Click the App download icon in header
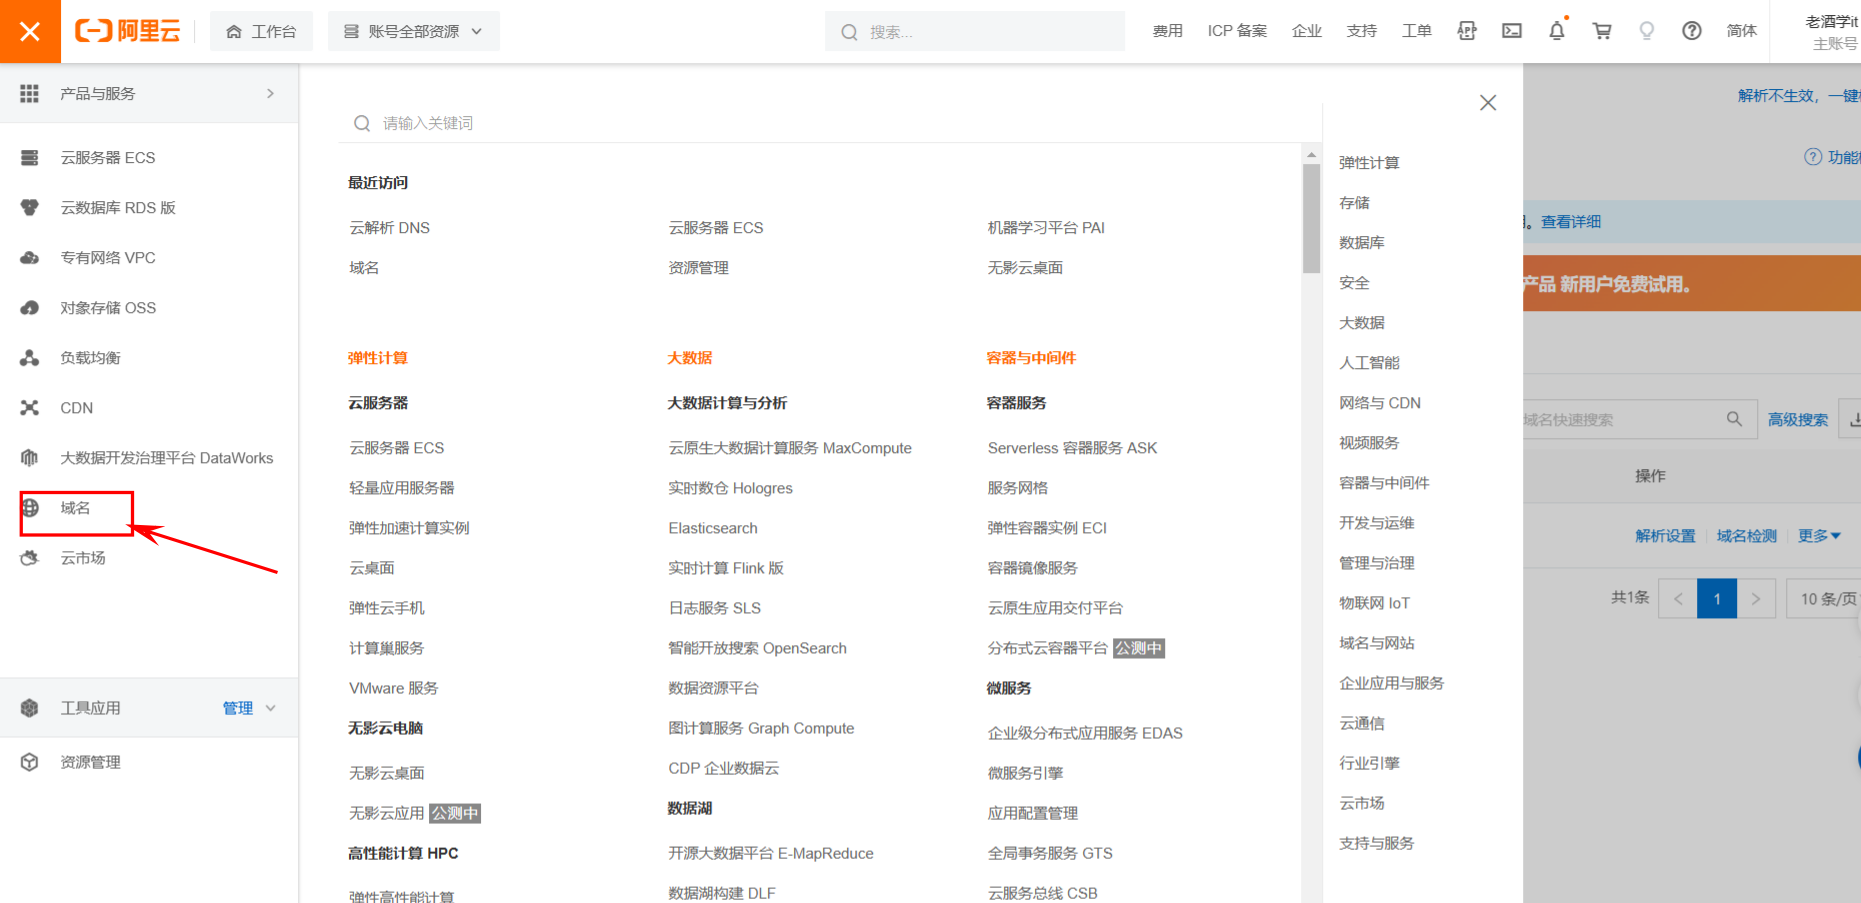This screenshot has height=903, width=1861. tap(1467, 31)
